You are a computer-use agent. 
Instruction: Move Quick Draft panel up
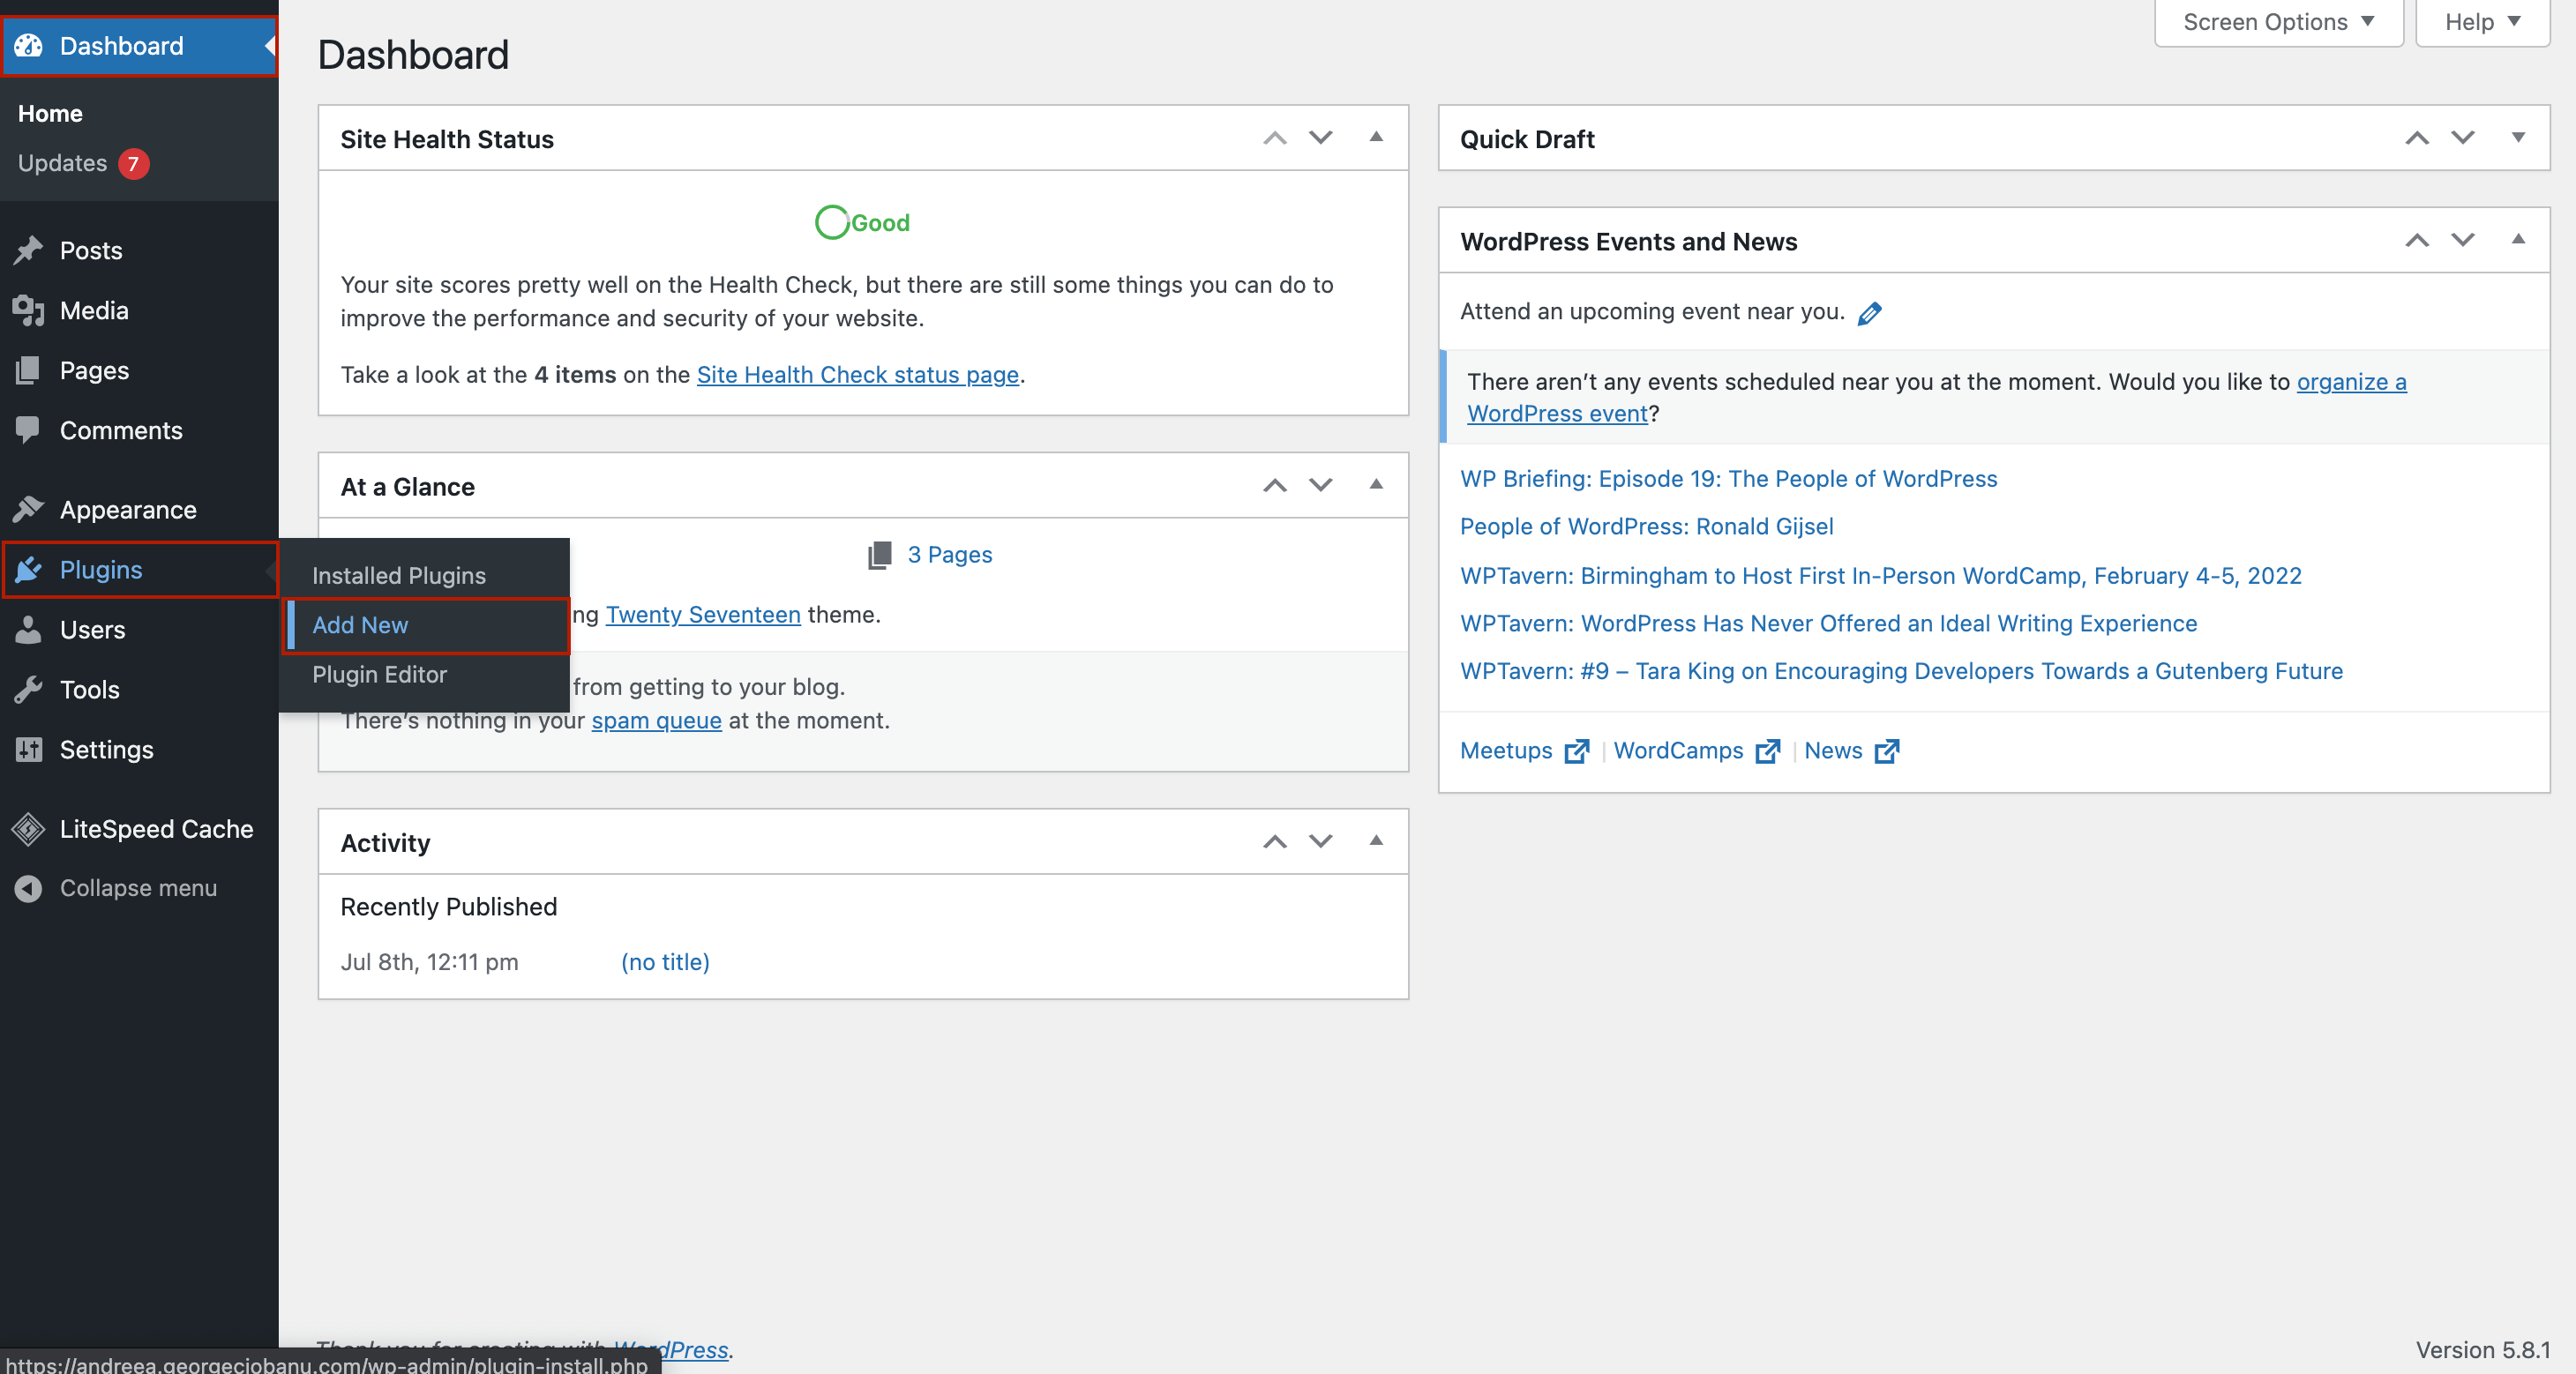[2416, 138]
